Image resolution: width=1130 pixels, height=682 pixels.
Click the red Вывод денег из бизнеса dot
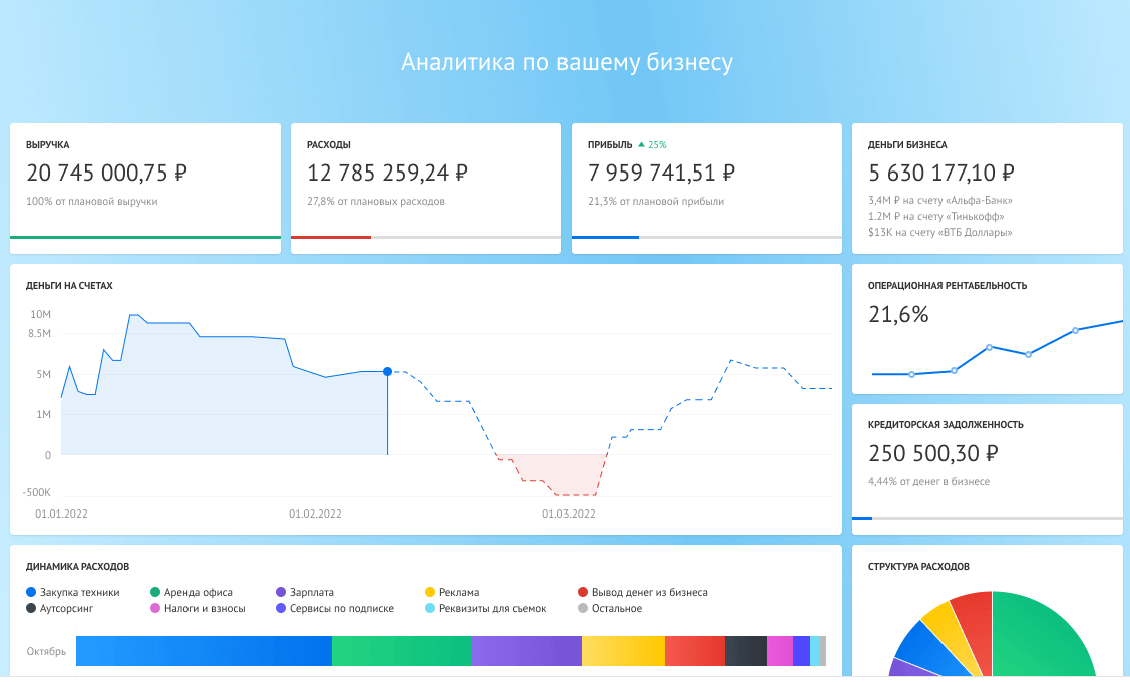tap(583, 592)
